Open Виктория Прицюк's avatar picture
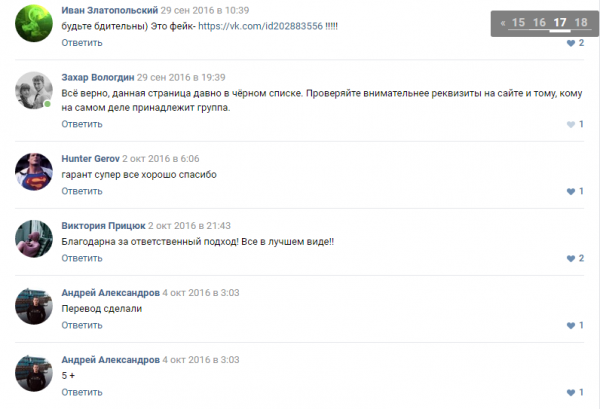 34,239
